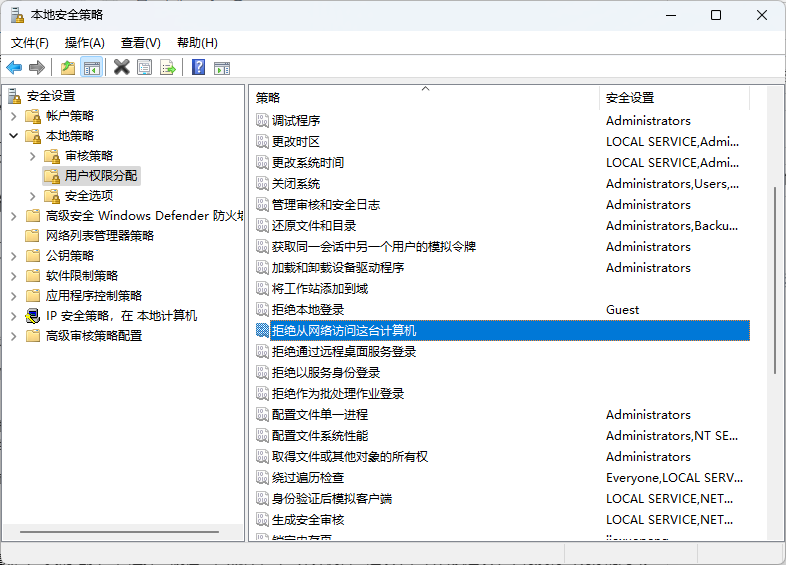Screen dimensions: 786x565
Task: Click the app icon in the title bar
Action: click(x=17, y=15)
